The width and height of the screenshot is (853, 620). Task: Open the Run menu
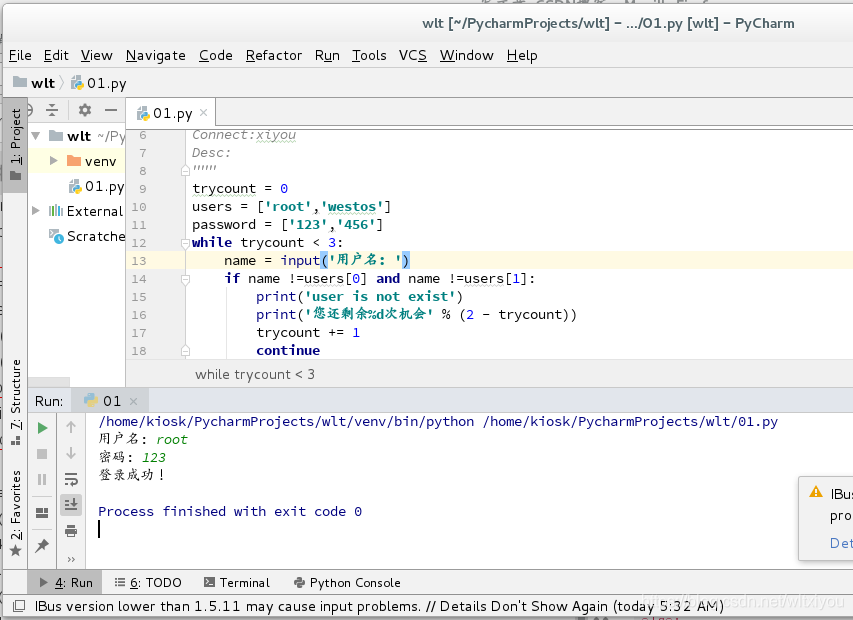327,55
